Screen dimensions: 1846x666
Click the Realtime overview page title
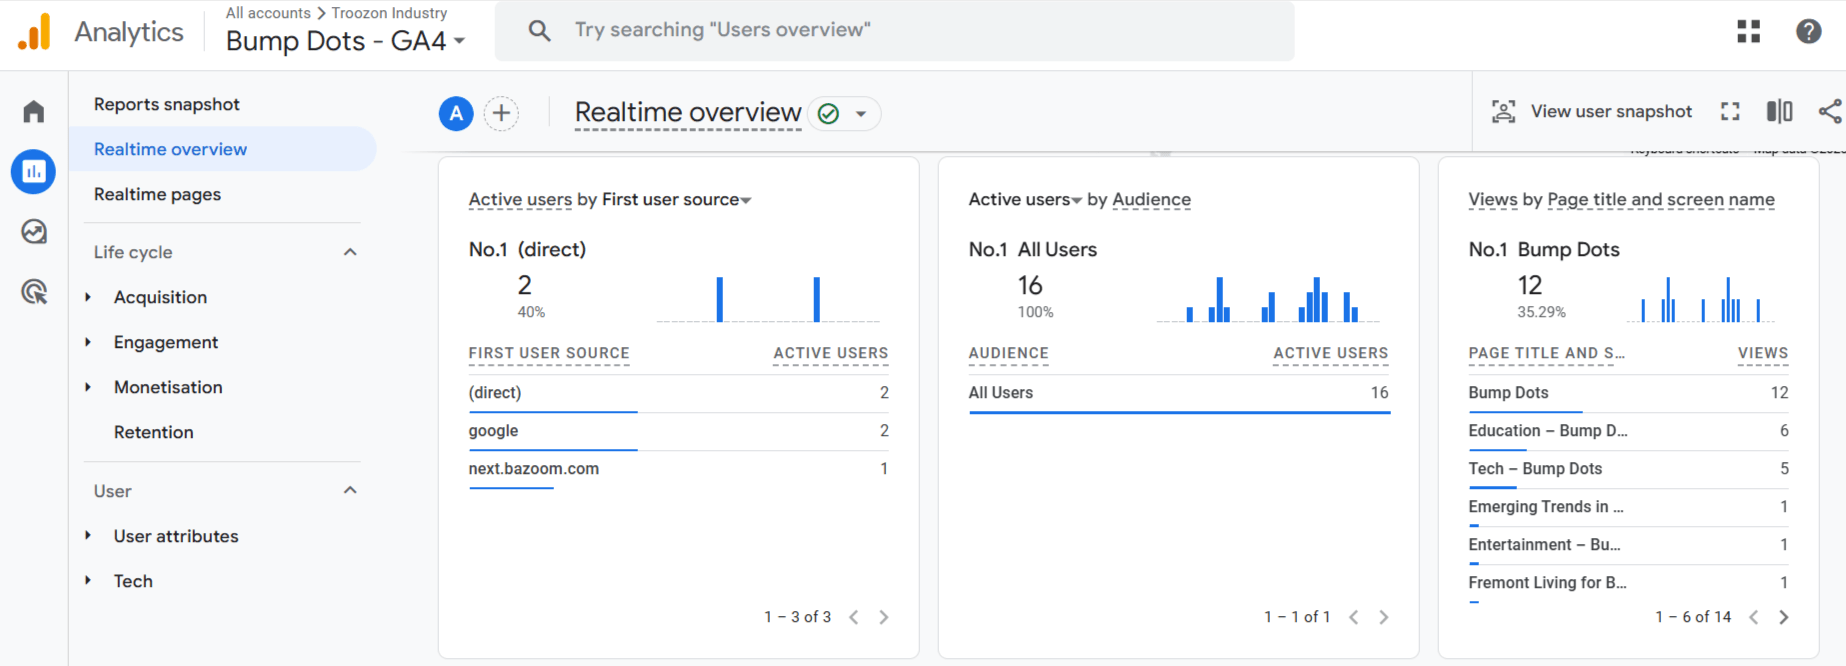pyautogui.click(x=688, y=113)
